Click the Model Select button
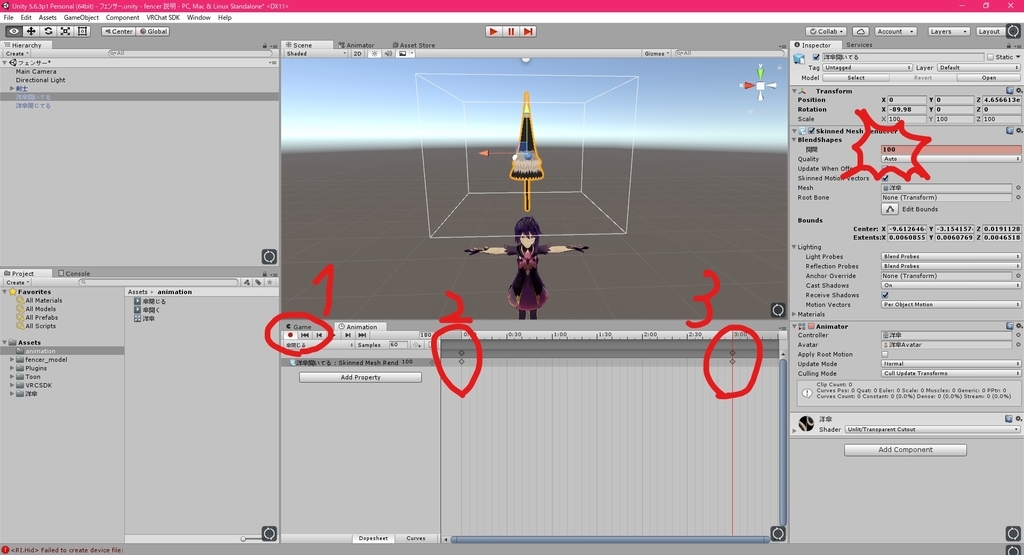Image resolution: width=1024 pixels, height=555 pixels. (x=856, y=78)
